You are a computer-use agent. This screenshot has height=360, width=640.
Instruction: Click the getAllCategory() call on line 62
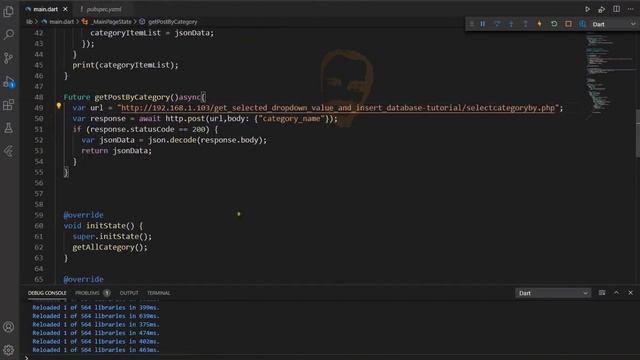point(110,247)
